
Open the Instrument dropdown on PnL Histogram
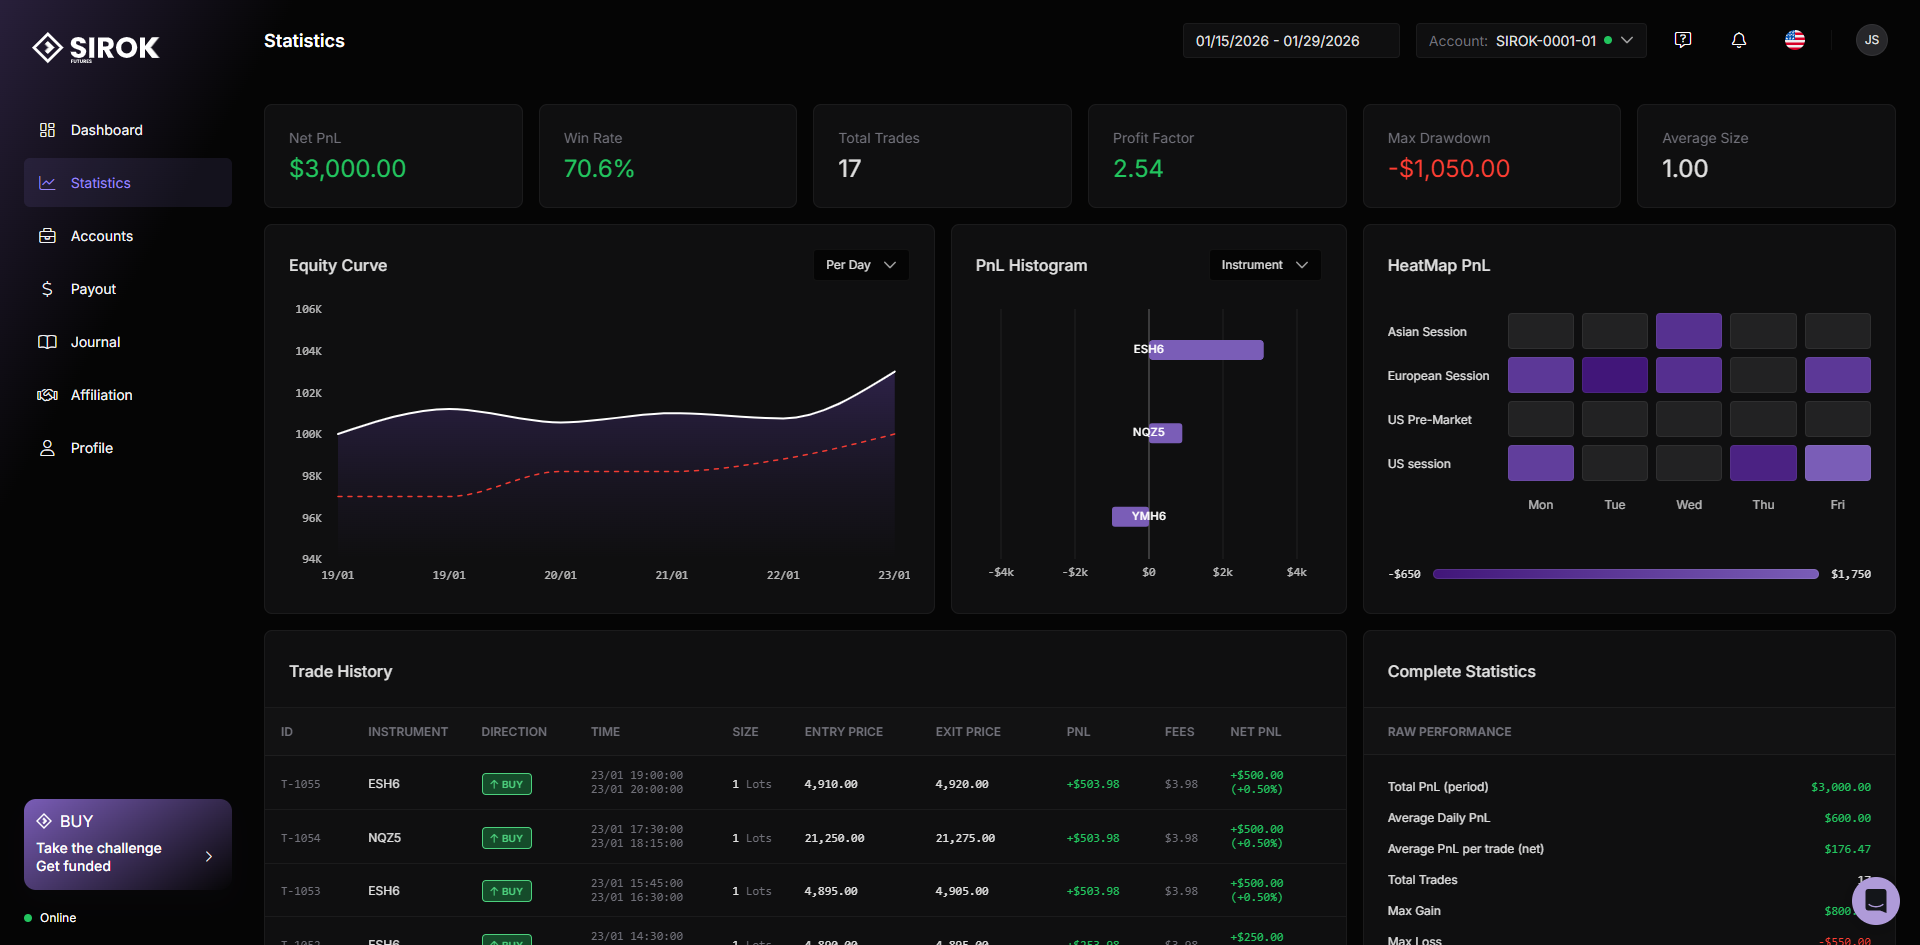click(1263, 265)
